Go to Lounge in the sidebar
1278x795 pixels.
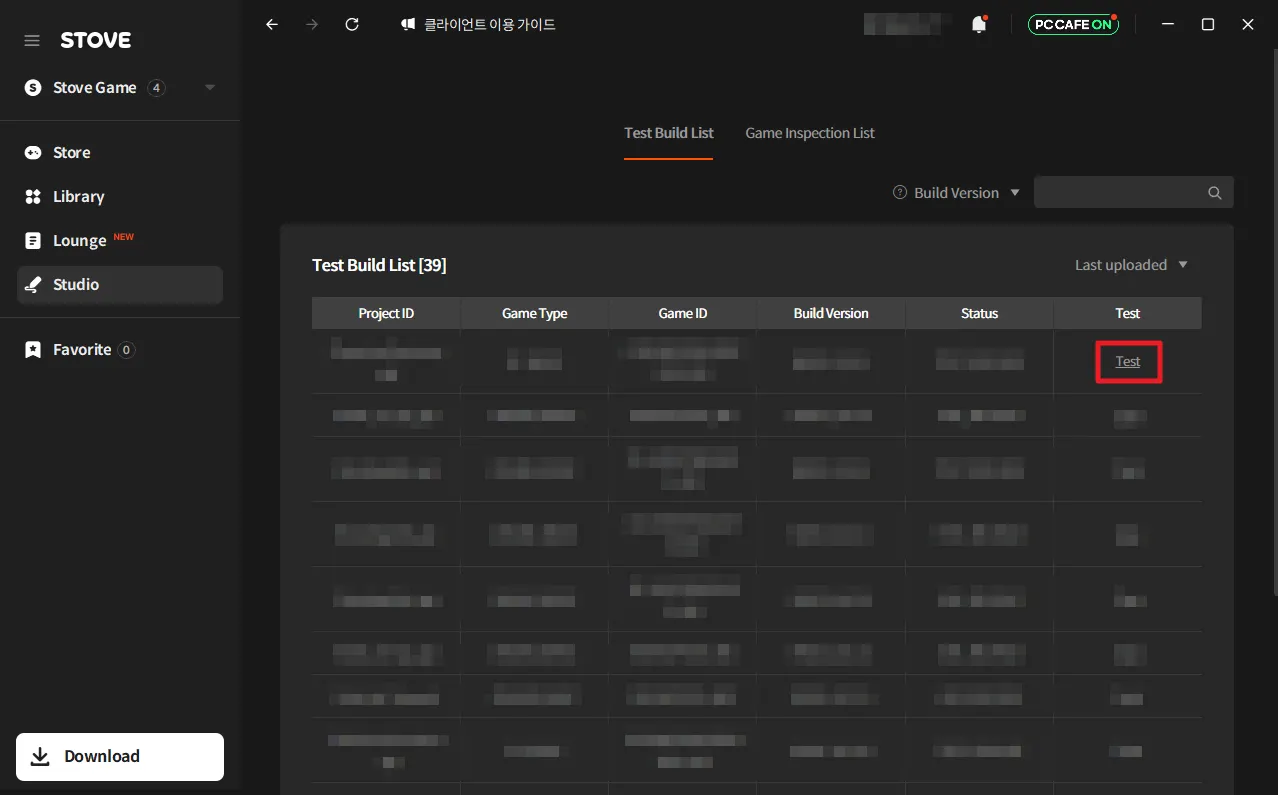pos(120,240)
